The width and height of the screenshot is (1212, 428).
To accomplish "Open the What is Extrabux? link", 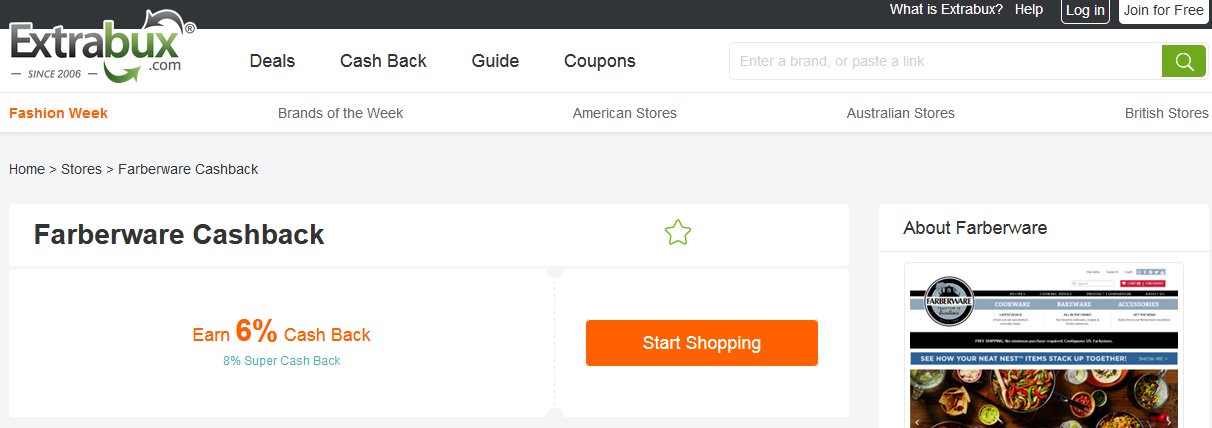I will point(946,10).
